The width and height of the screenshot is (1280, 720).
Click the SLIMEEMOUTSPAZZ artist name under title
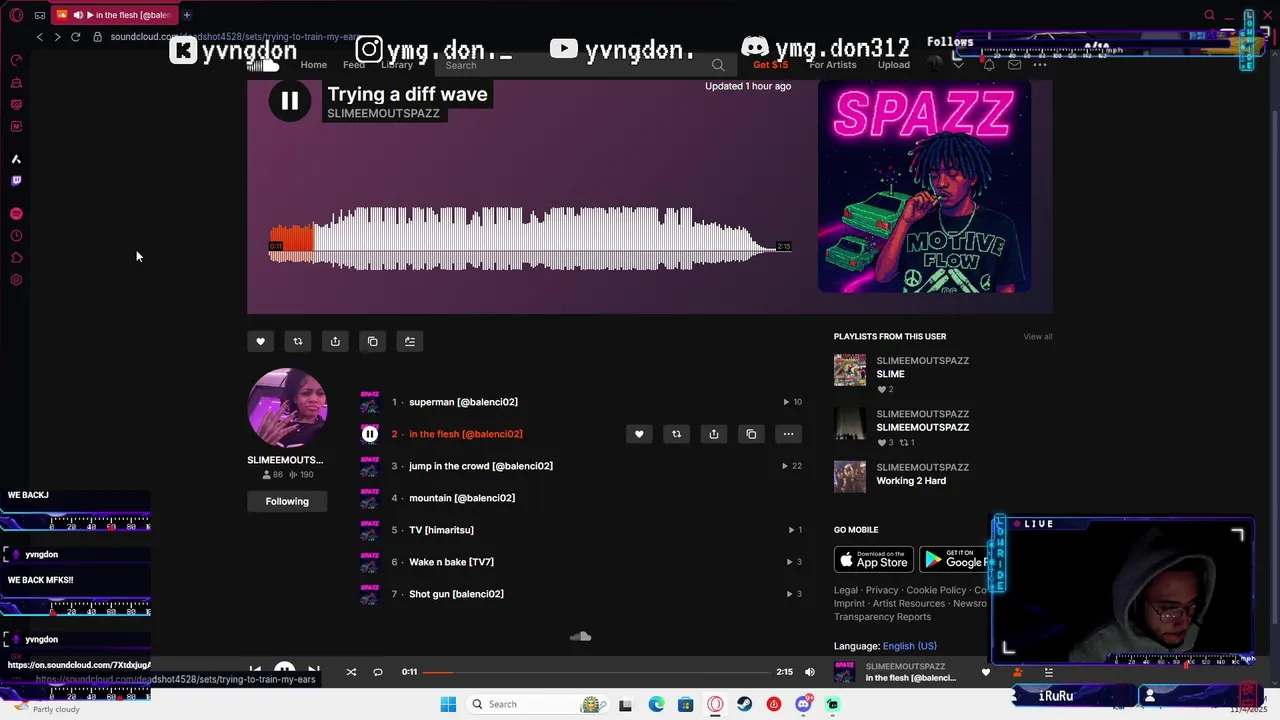pyautogui.click(x=383, y=114)
